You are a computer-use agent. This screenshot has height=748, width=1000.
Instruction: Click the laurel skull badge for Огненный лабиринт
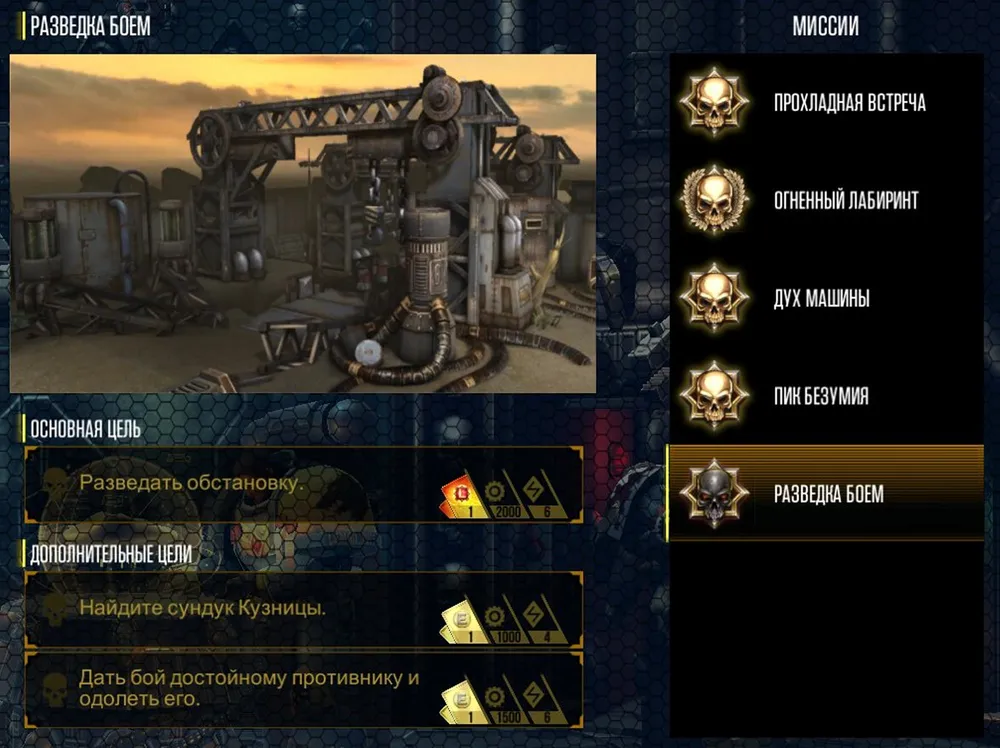point(714,200)
